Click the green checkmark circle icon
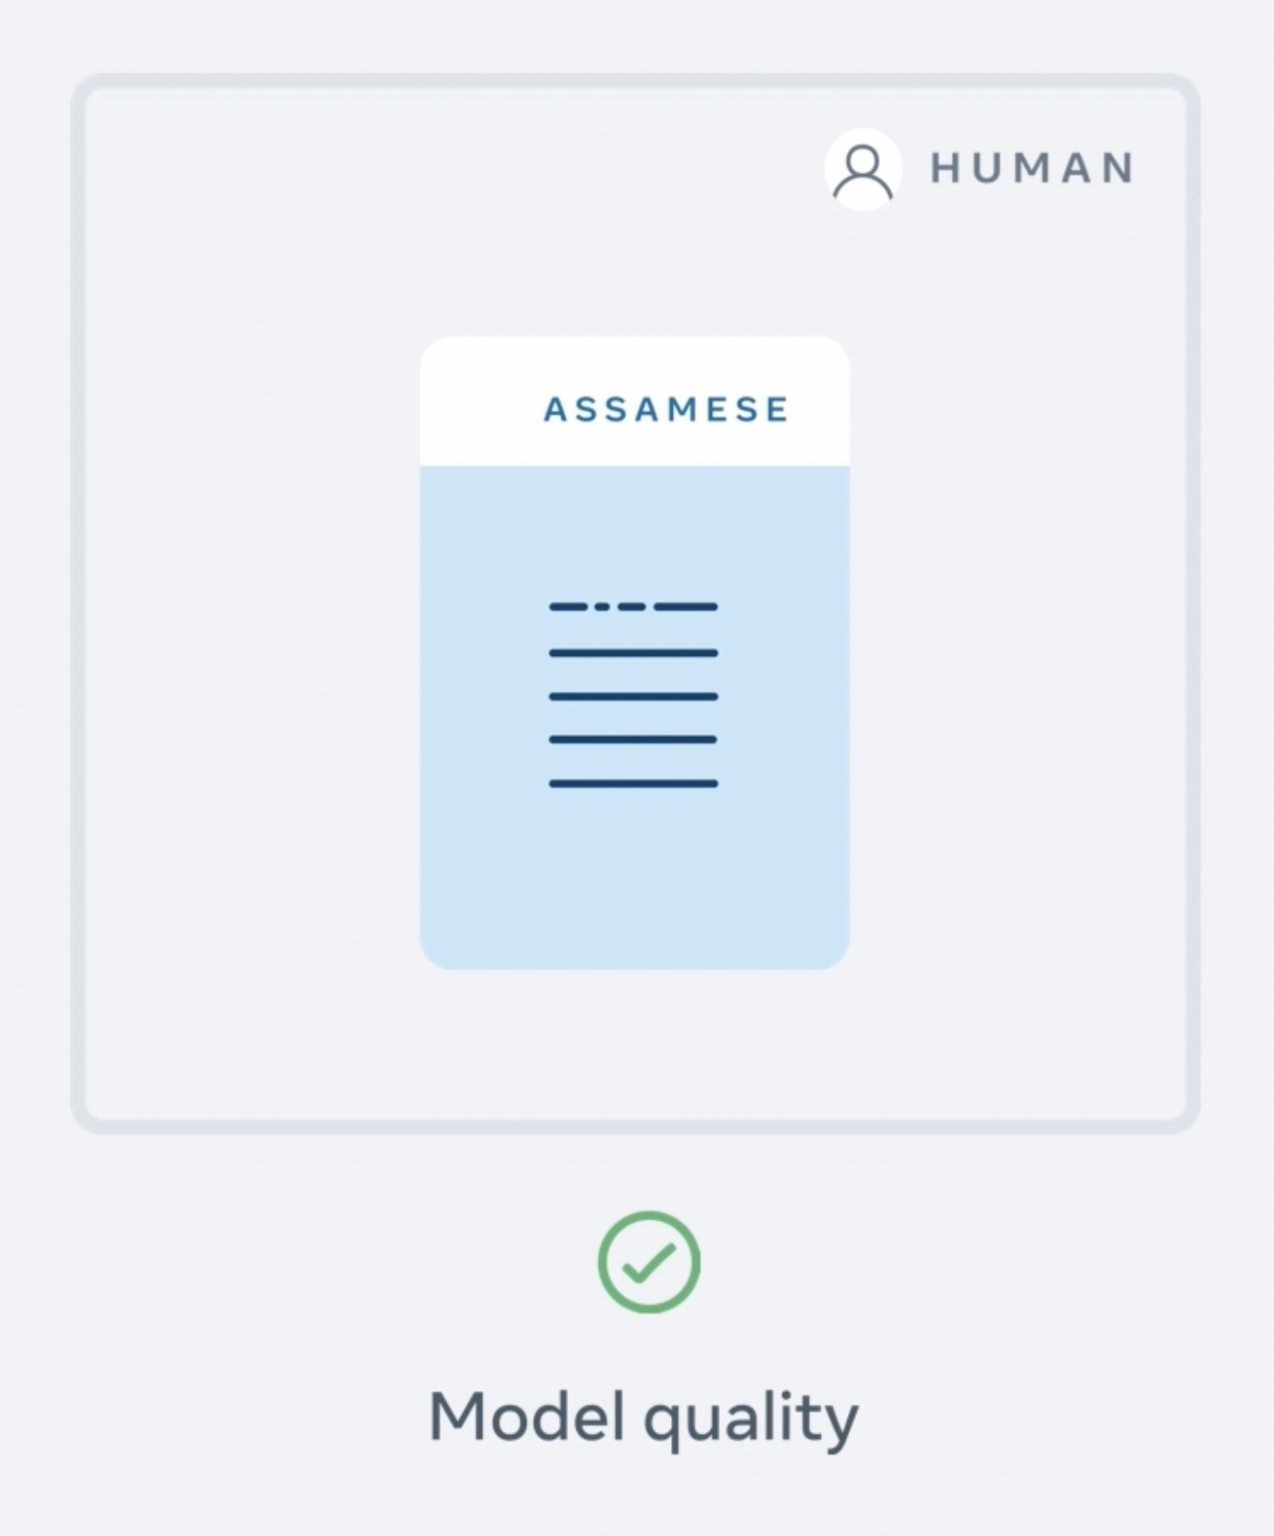Screen dimensions: 1274x1536 pyautogui.click(x=649, y=1262)
